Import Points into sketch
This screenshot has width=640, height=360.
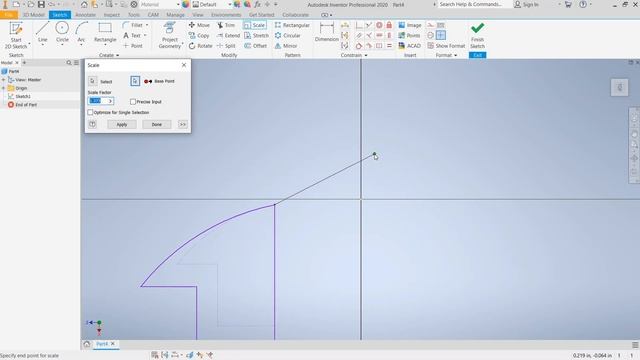[409, 36]
